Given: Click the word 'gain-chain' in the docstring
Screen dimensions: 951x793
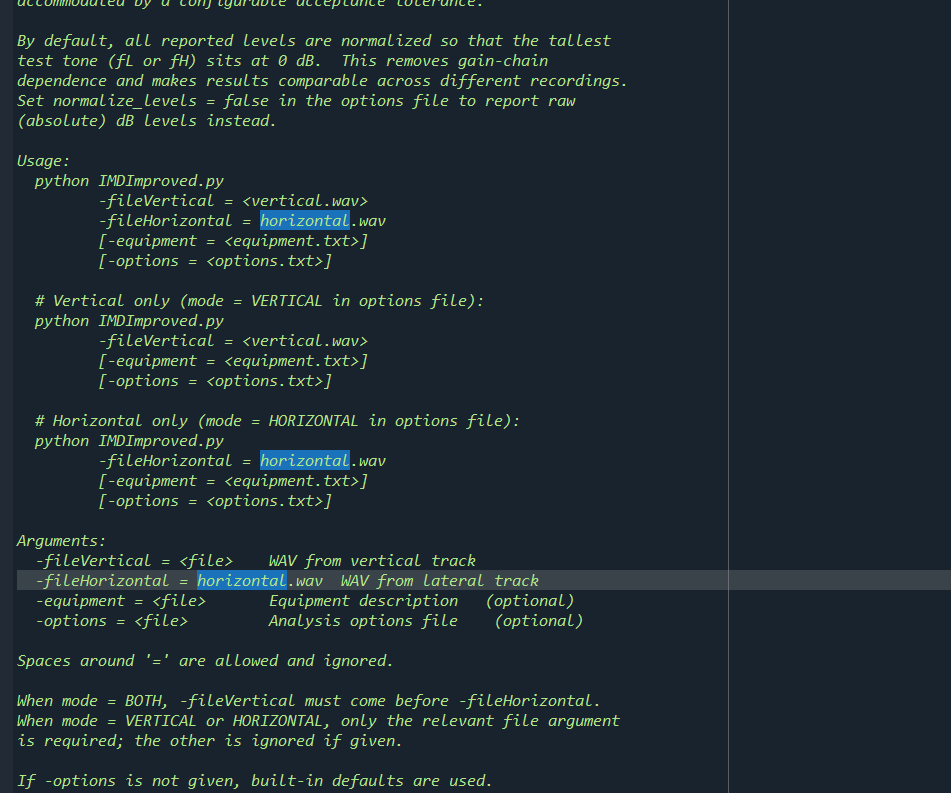Looking at the screenshot, I should [503, 61].
